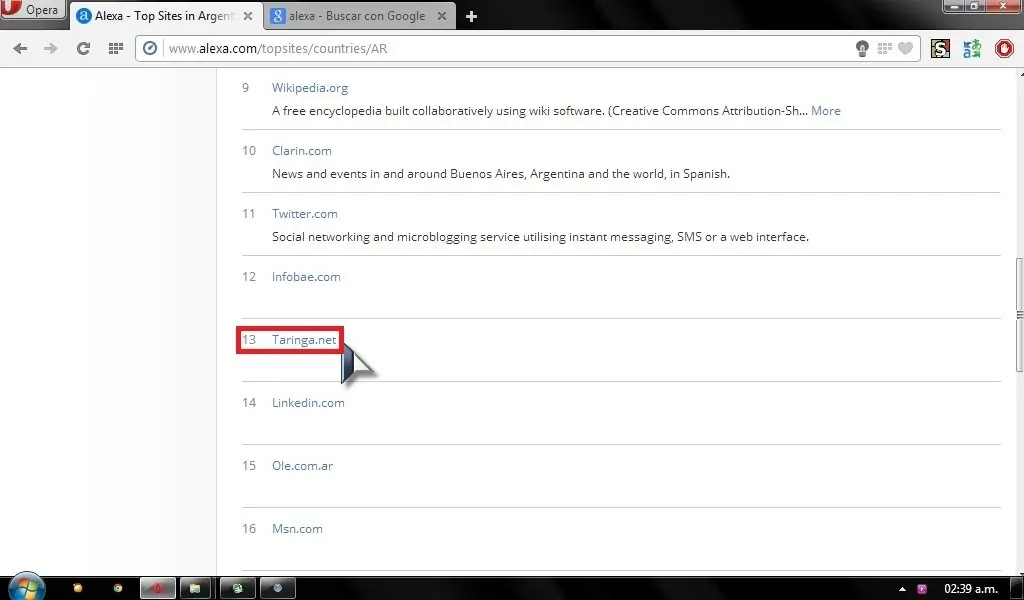Open the Infobae.com link
This screenshot has width=1024, height=600.
tap(306, 277)
